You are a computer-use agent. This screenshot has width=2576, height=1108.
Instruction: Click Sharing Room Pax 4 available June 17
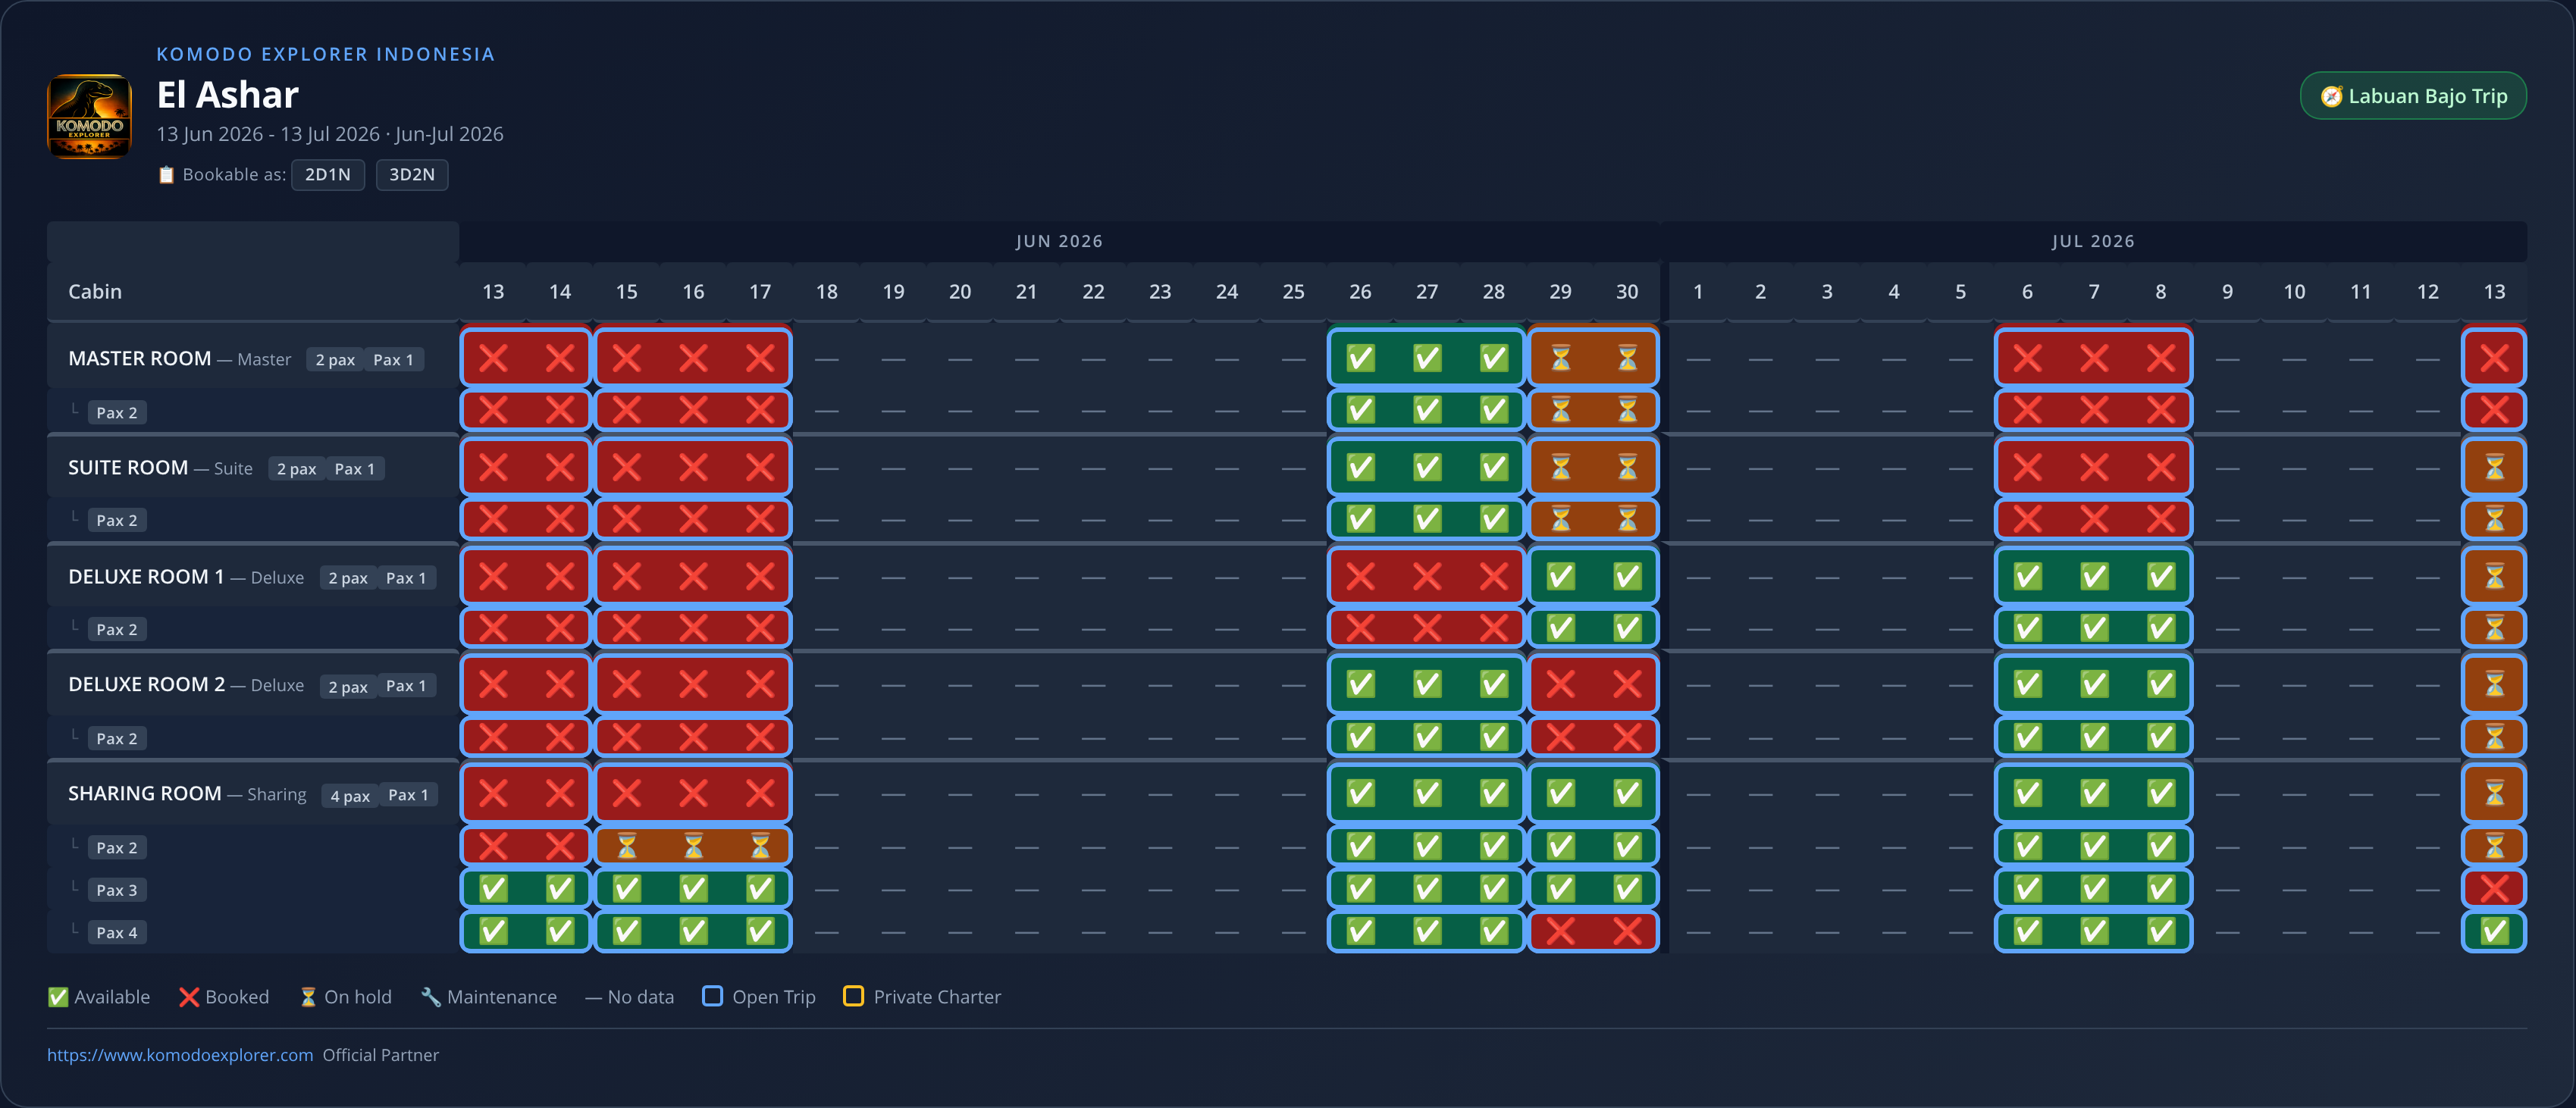760,931
